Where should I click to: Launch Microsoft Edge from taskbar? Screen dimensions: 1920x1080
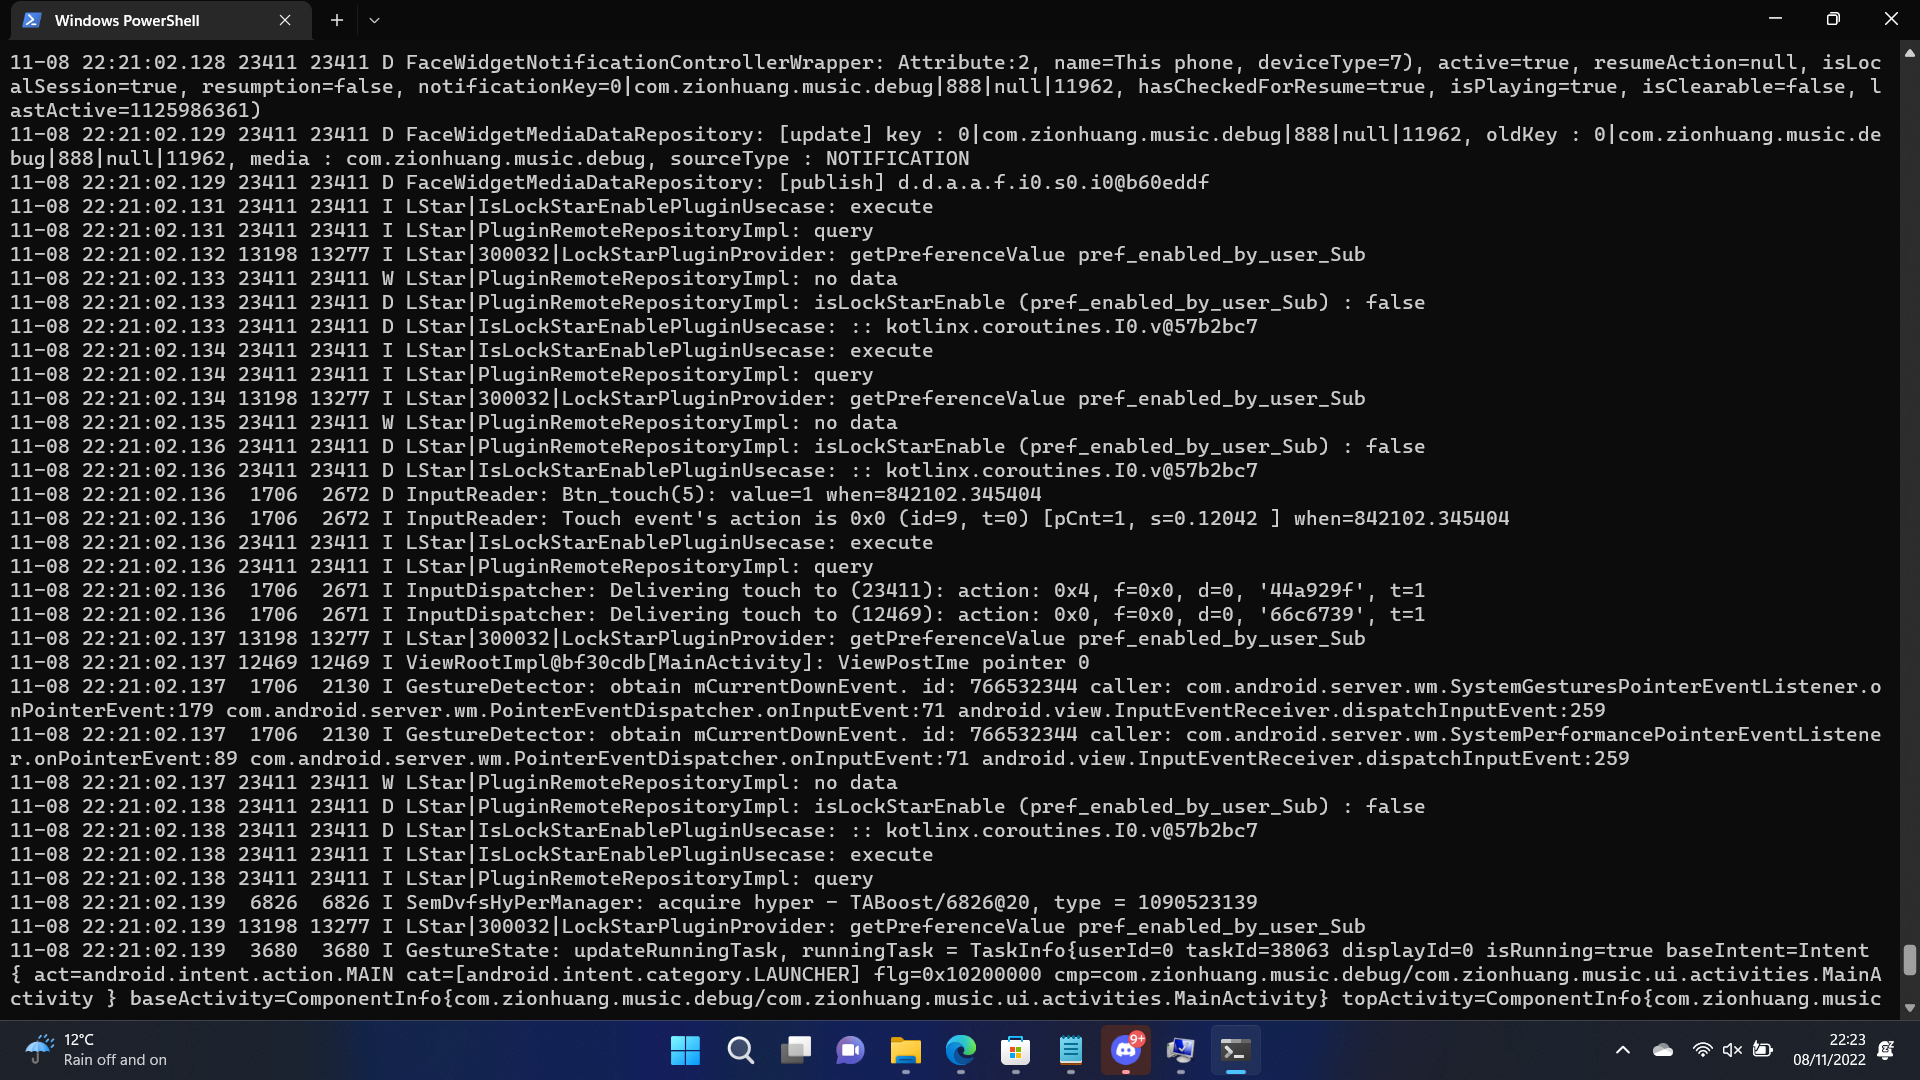point(961,1050)
